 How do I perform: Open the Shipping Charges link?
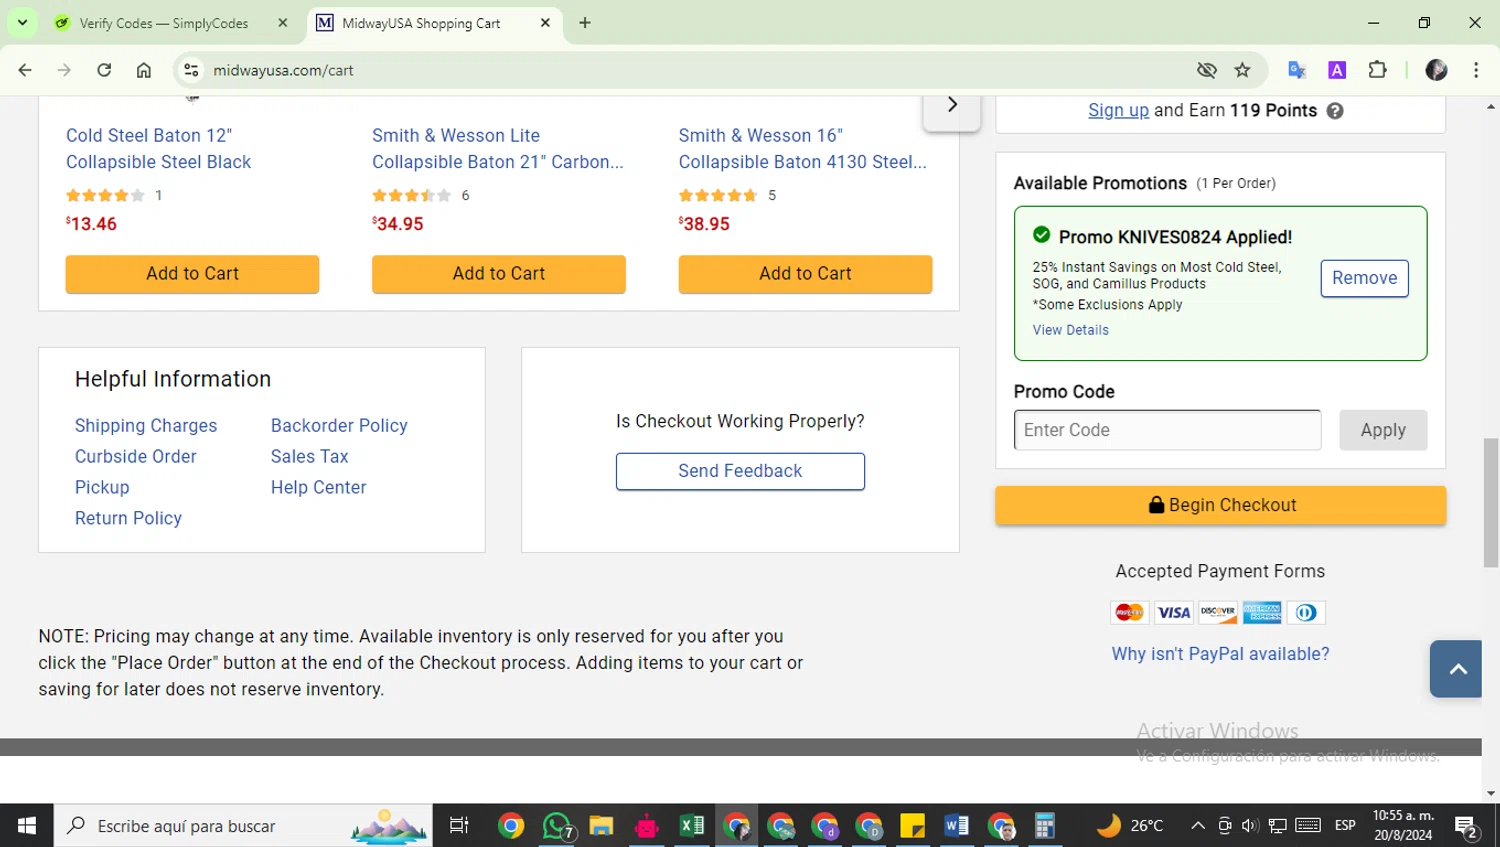[146, 426]
